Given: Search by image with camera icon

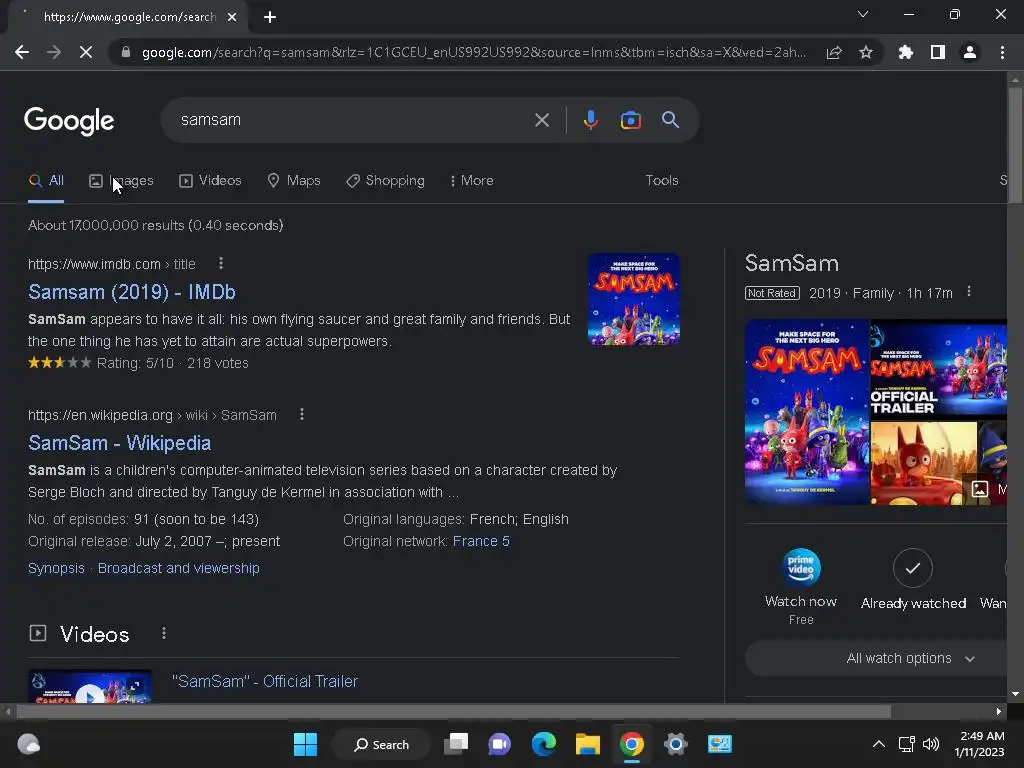Looking at the screenshot, I should pos(631,120).
